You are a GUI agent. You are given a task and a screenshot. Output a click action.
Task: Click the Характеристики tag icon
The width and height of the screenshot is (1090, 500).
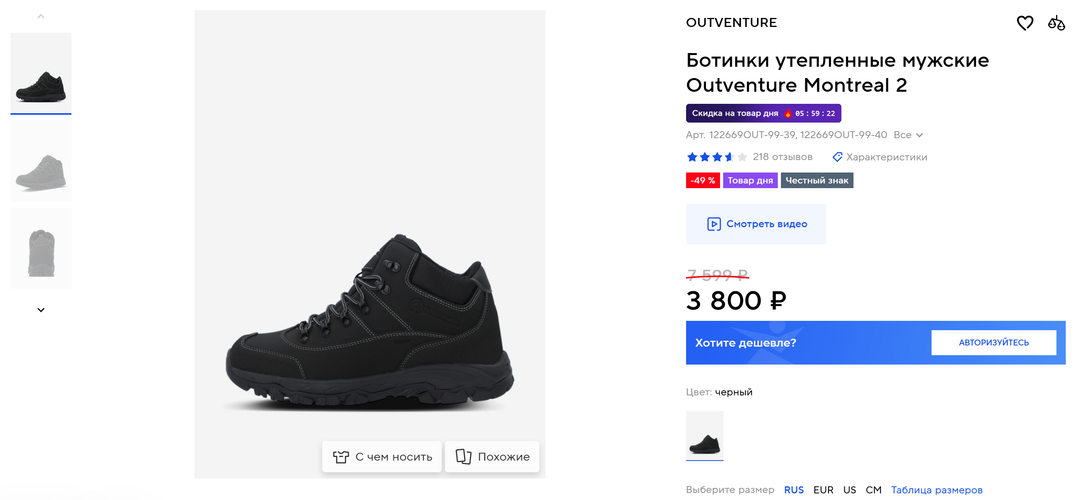click(x=837, y=157)
